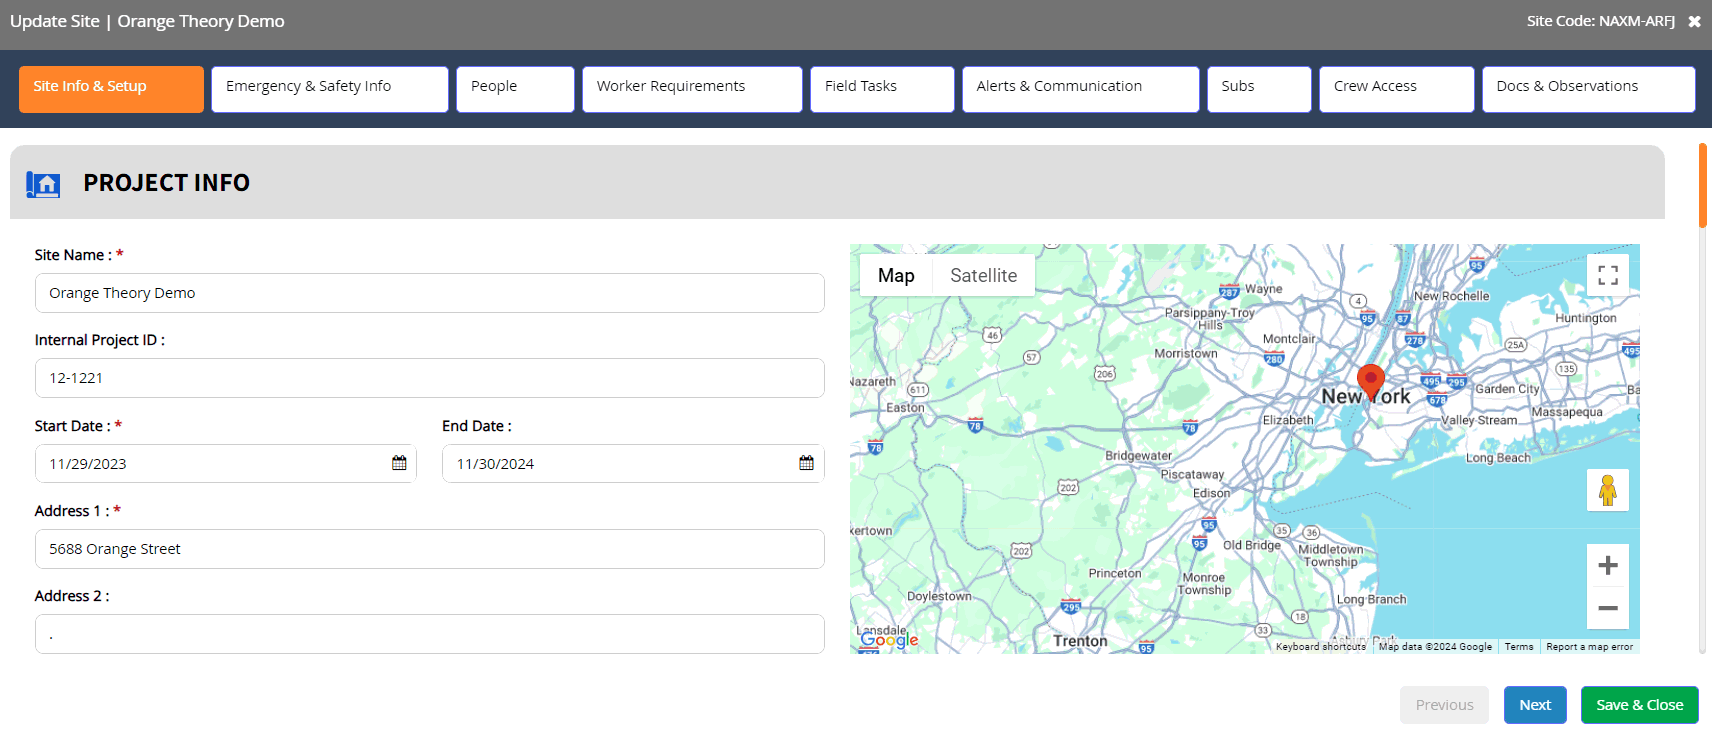
Task: Click the Long Branch map label
Action: [1371, 600]
